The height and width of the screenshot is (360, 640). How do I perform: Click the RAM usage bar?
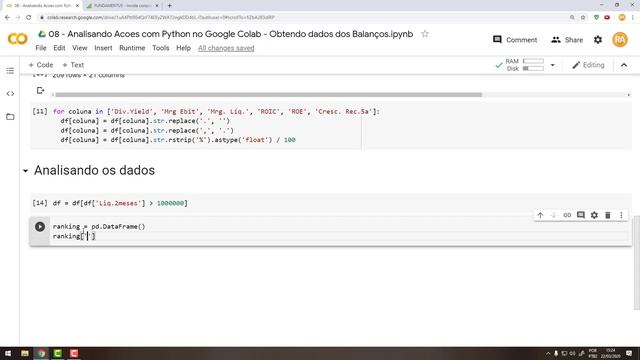click(x=533, y=61)
